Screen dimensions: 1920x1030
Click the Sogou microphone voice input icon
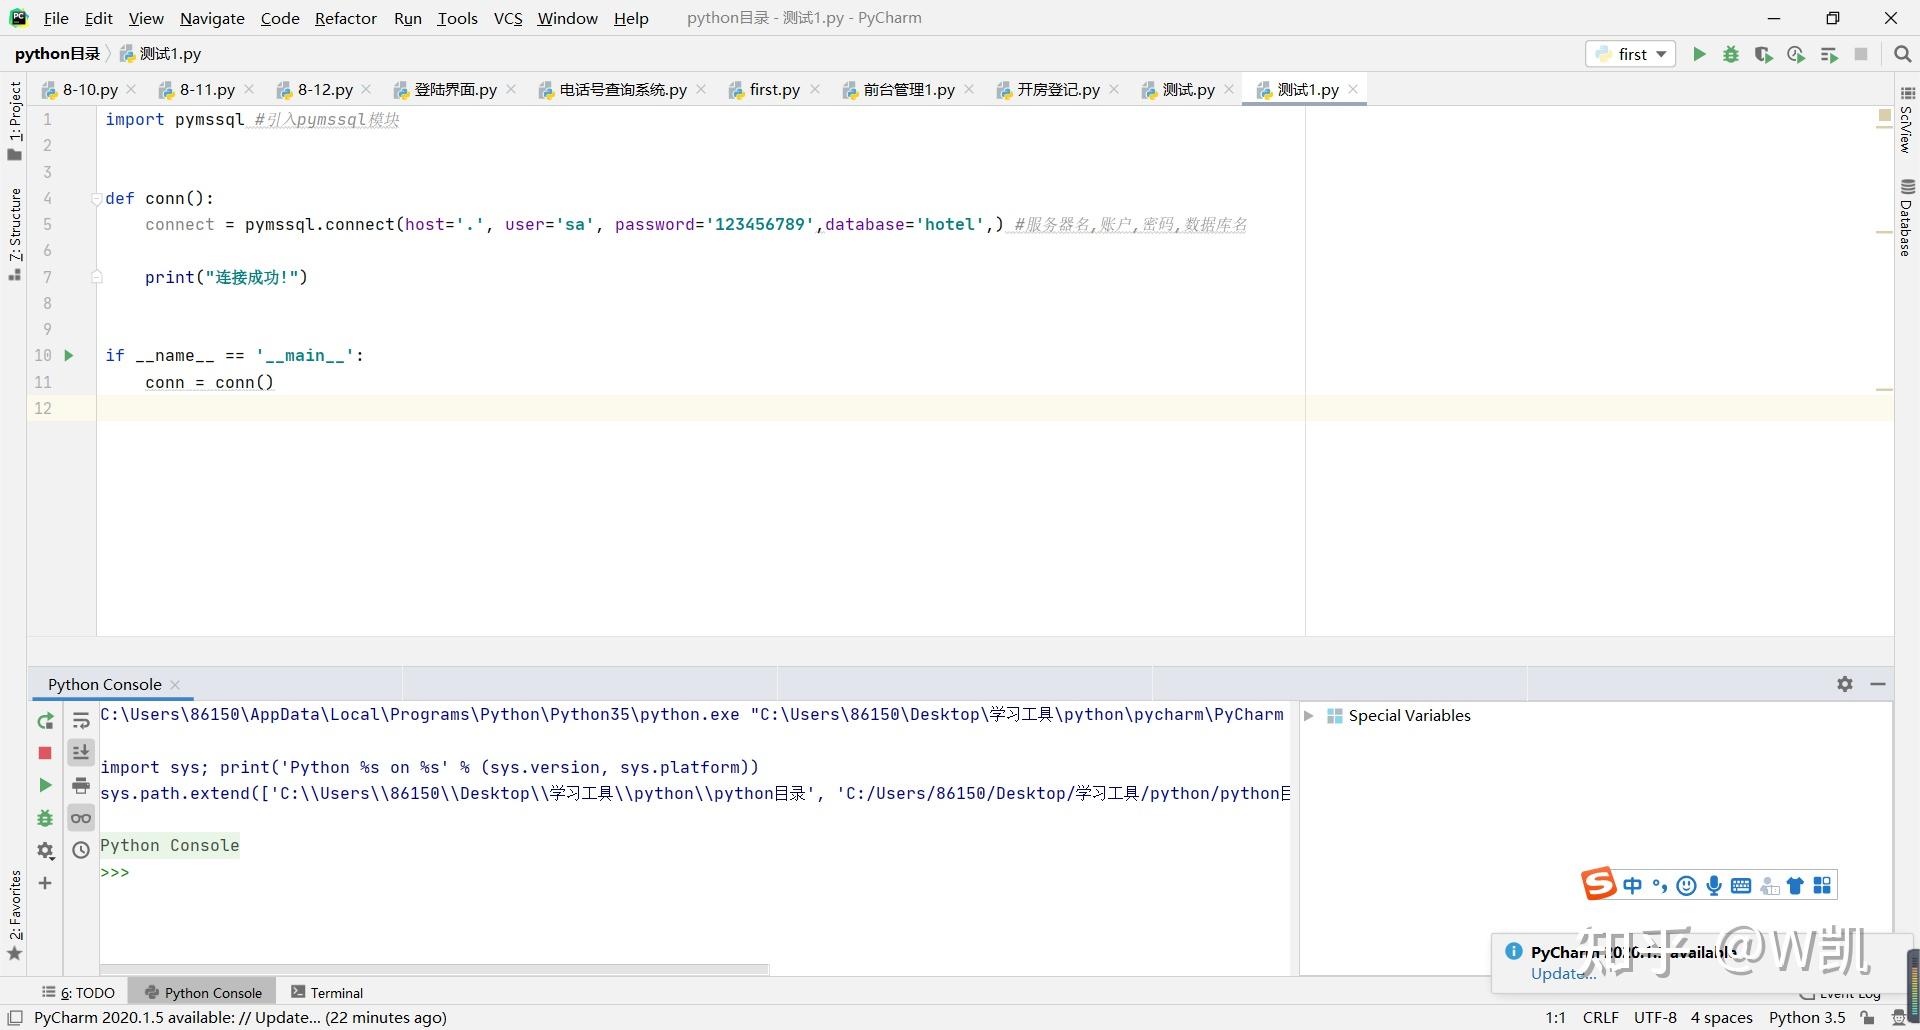(x=1714, y=885)
